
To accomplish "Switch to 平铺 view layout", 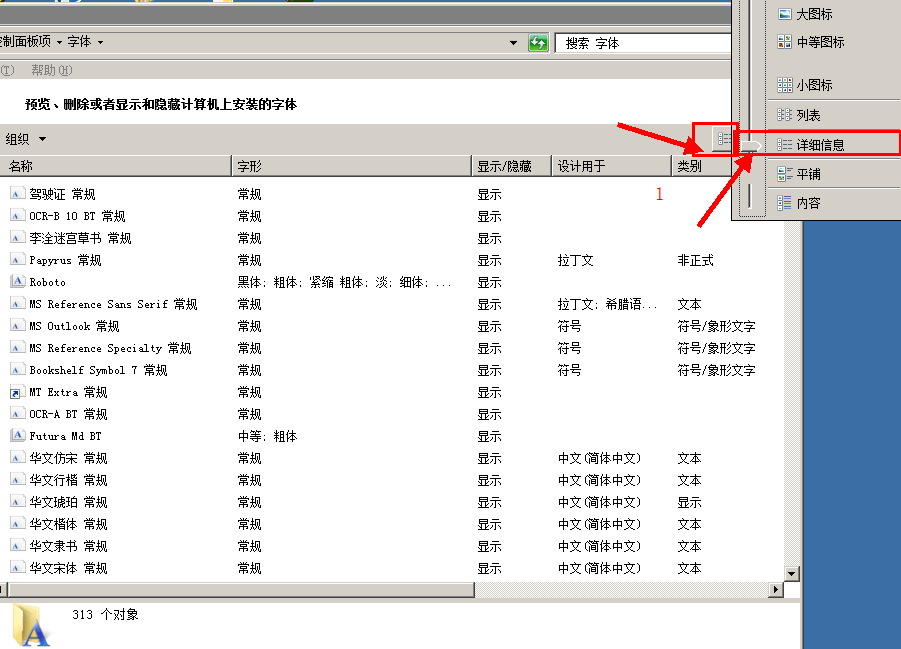I will coord(808,174).
